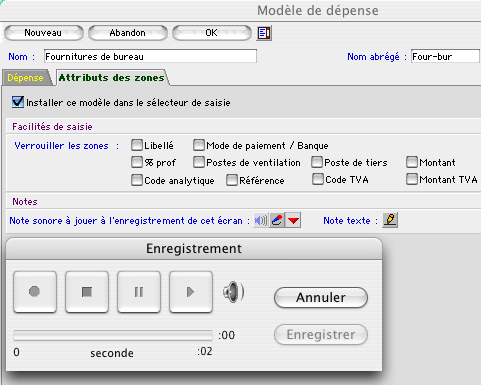
Task: Click the speaker volume icon in recording dialog
Action: (x=233, y=292)
